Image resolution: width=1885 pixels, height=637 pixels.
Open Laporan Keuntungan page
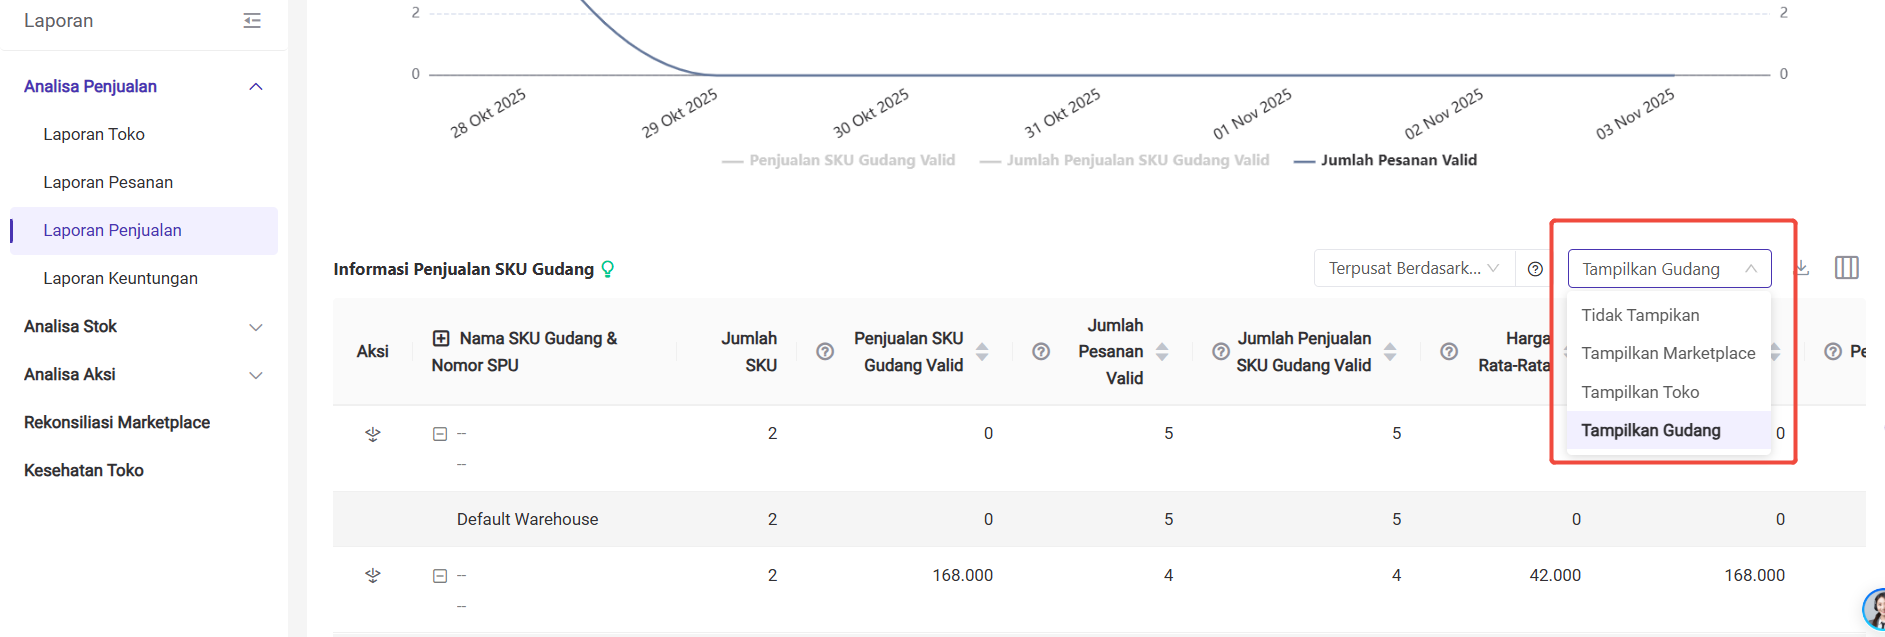(120, 278)
